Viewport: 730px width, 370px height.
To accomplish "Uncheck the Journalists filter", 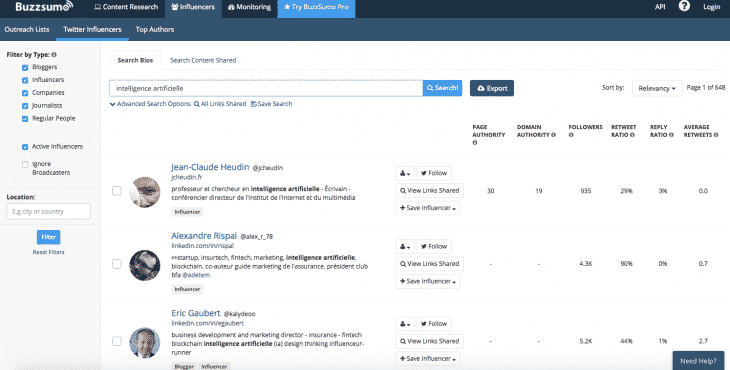I will point(25,106).
